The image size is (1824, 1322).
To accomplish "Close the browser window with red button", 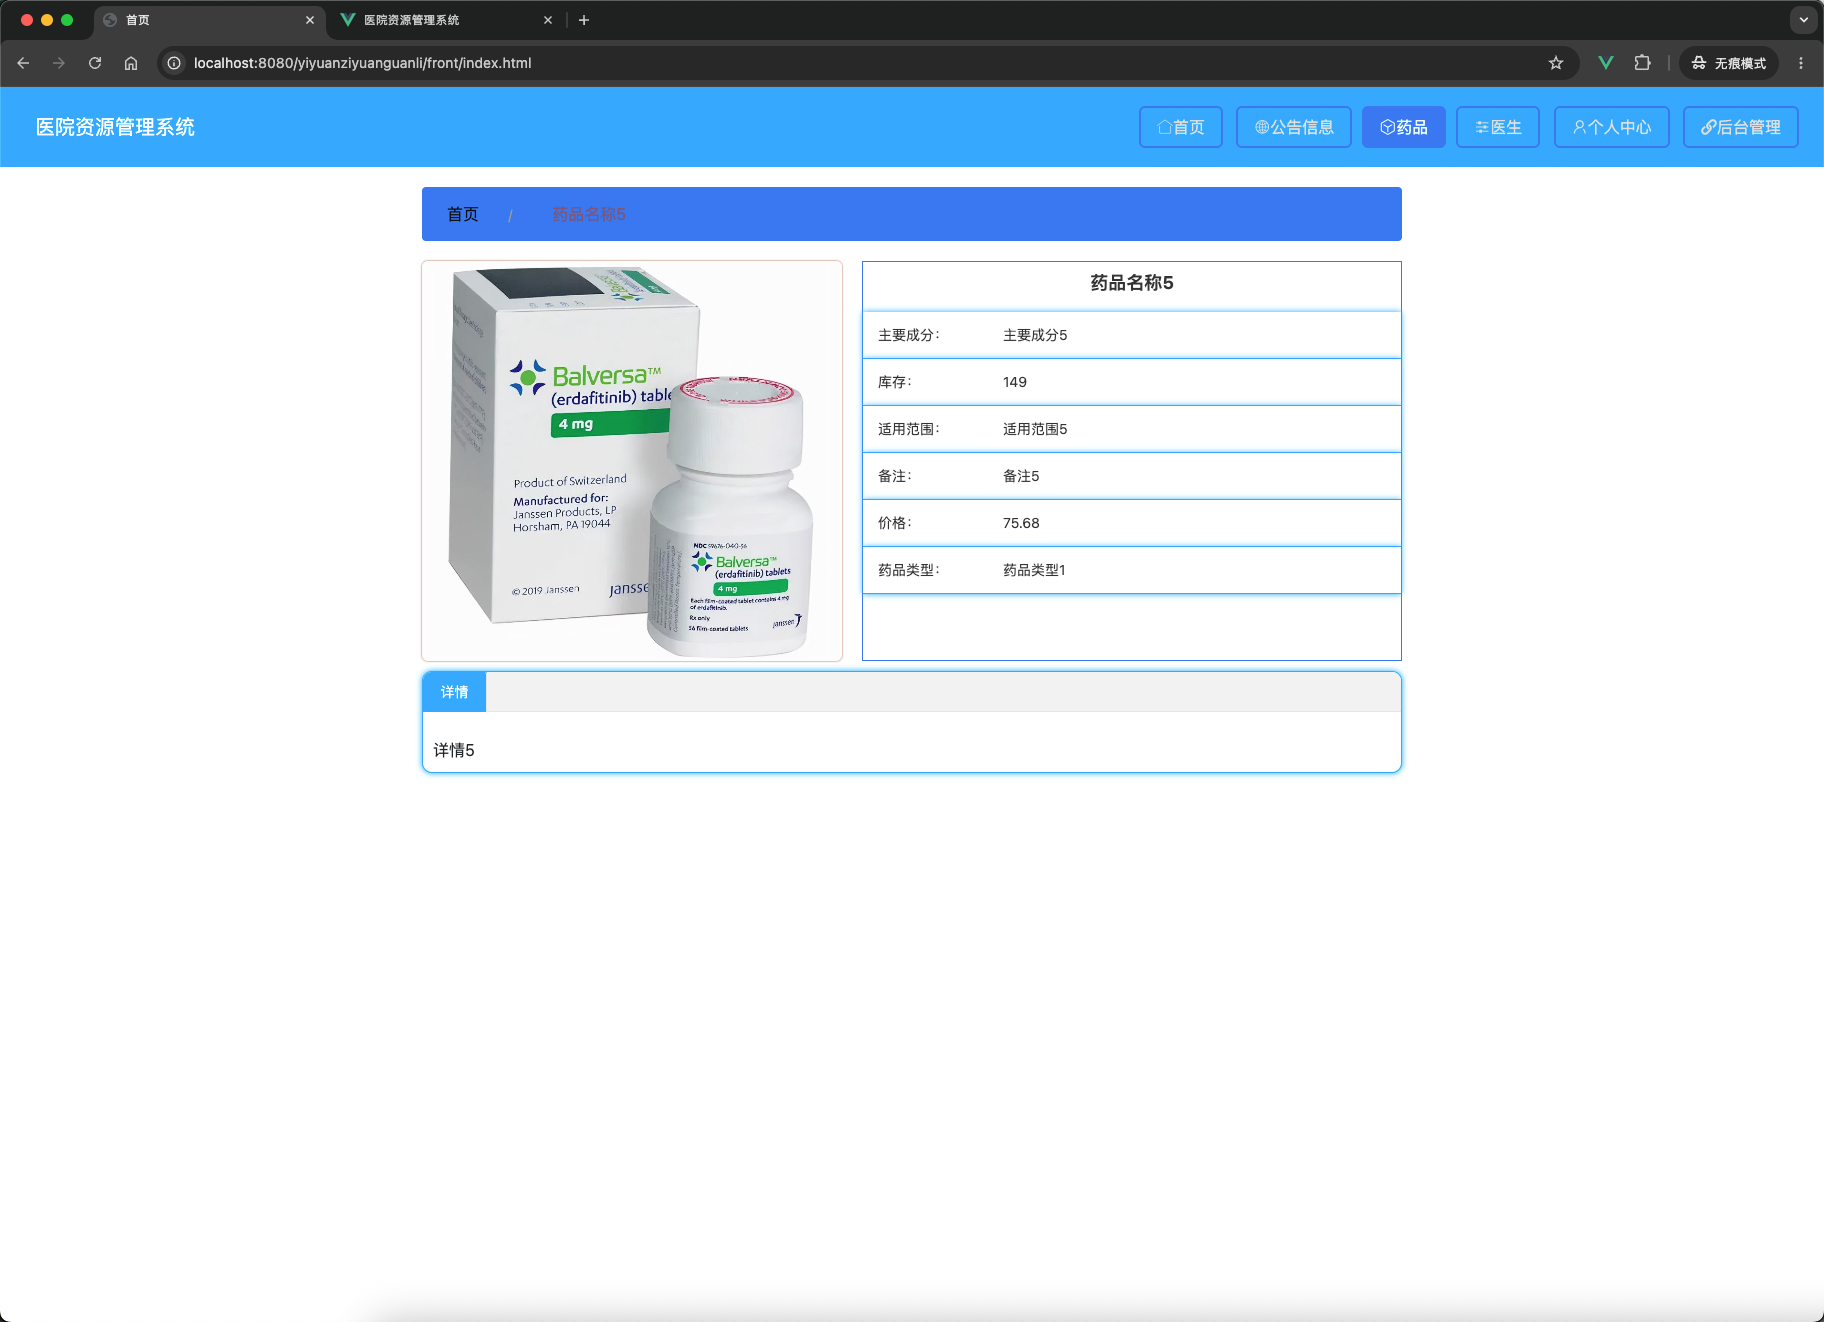I will click(x=27, y=20).
